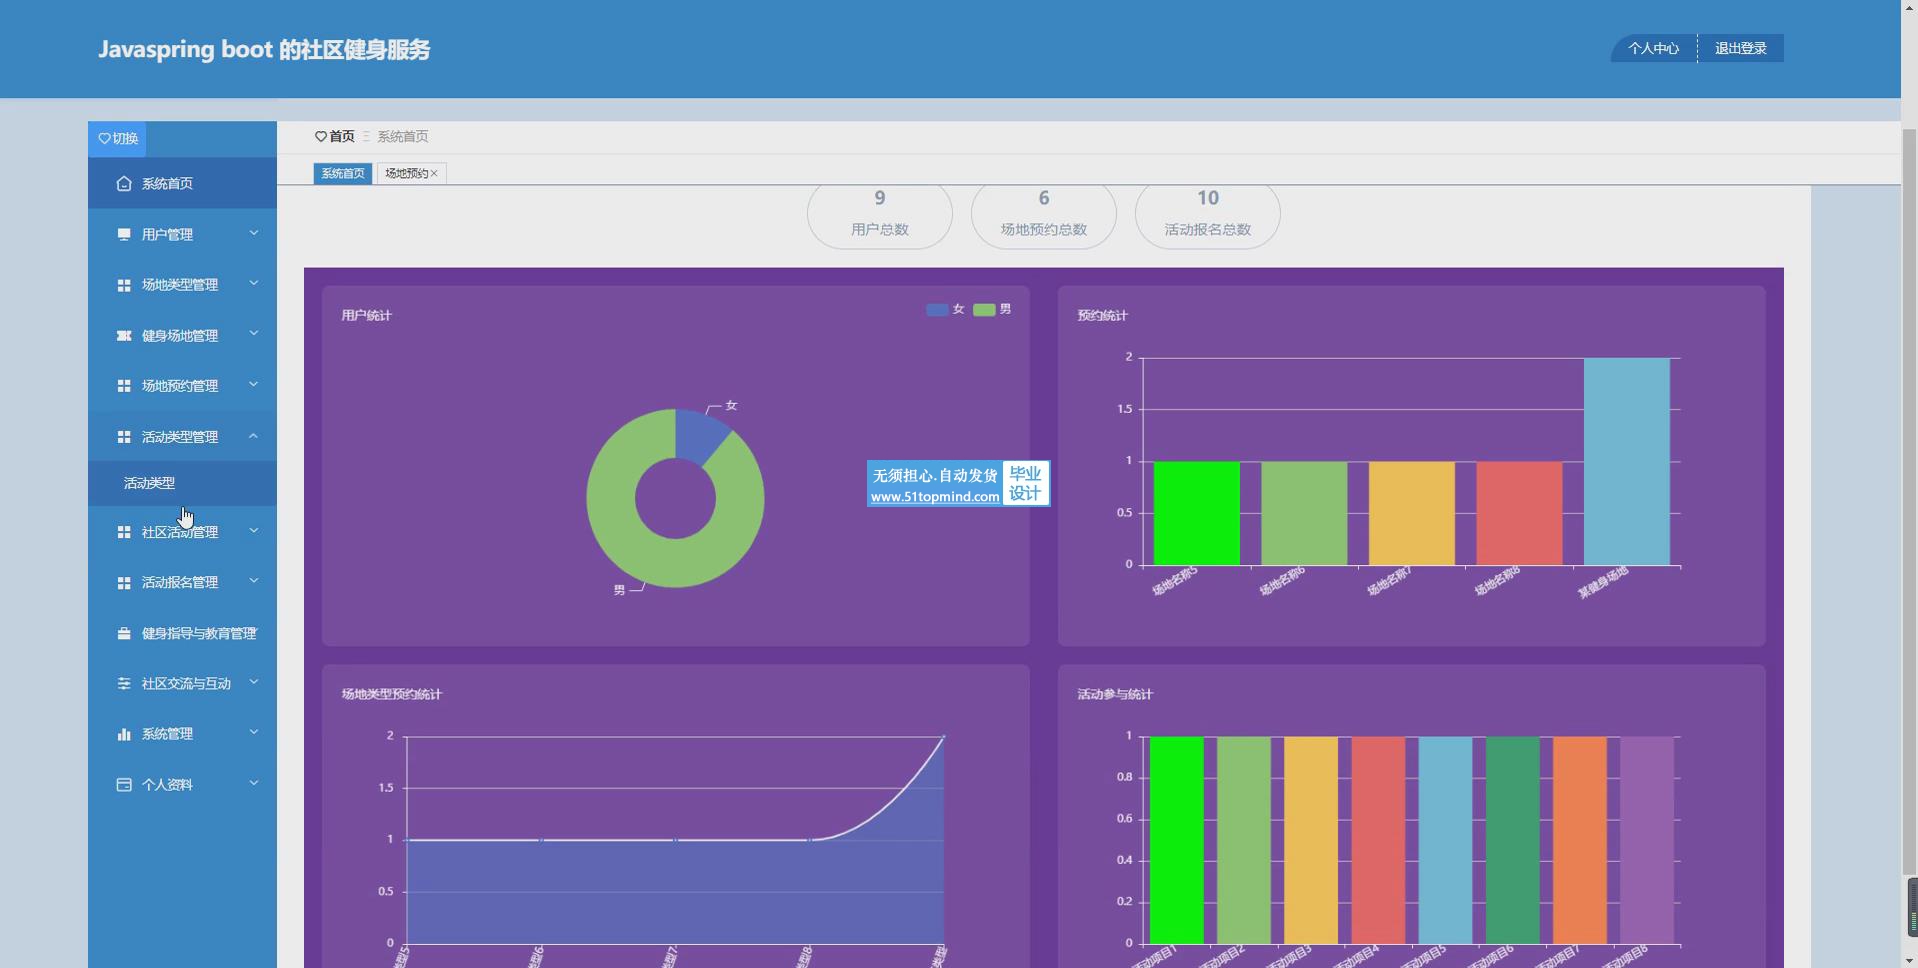Screen dimensions: 1918x968
Task: Click the grid icon beside 场地类型管理
Action: point(124,286)
